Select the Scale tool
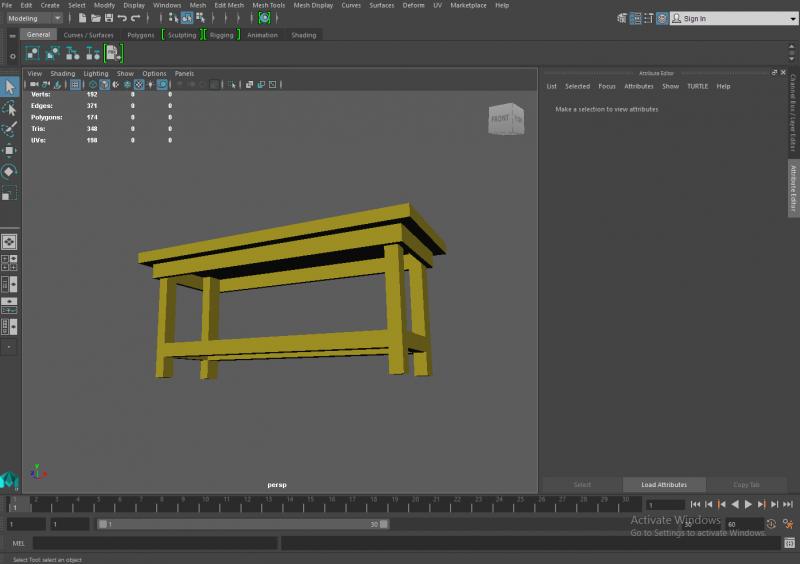The image size is (800, 564). (9, 192)
